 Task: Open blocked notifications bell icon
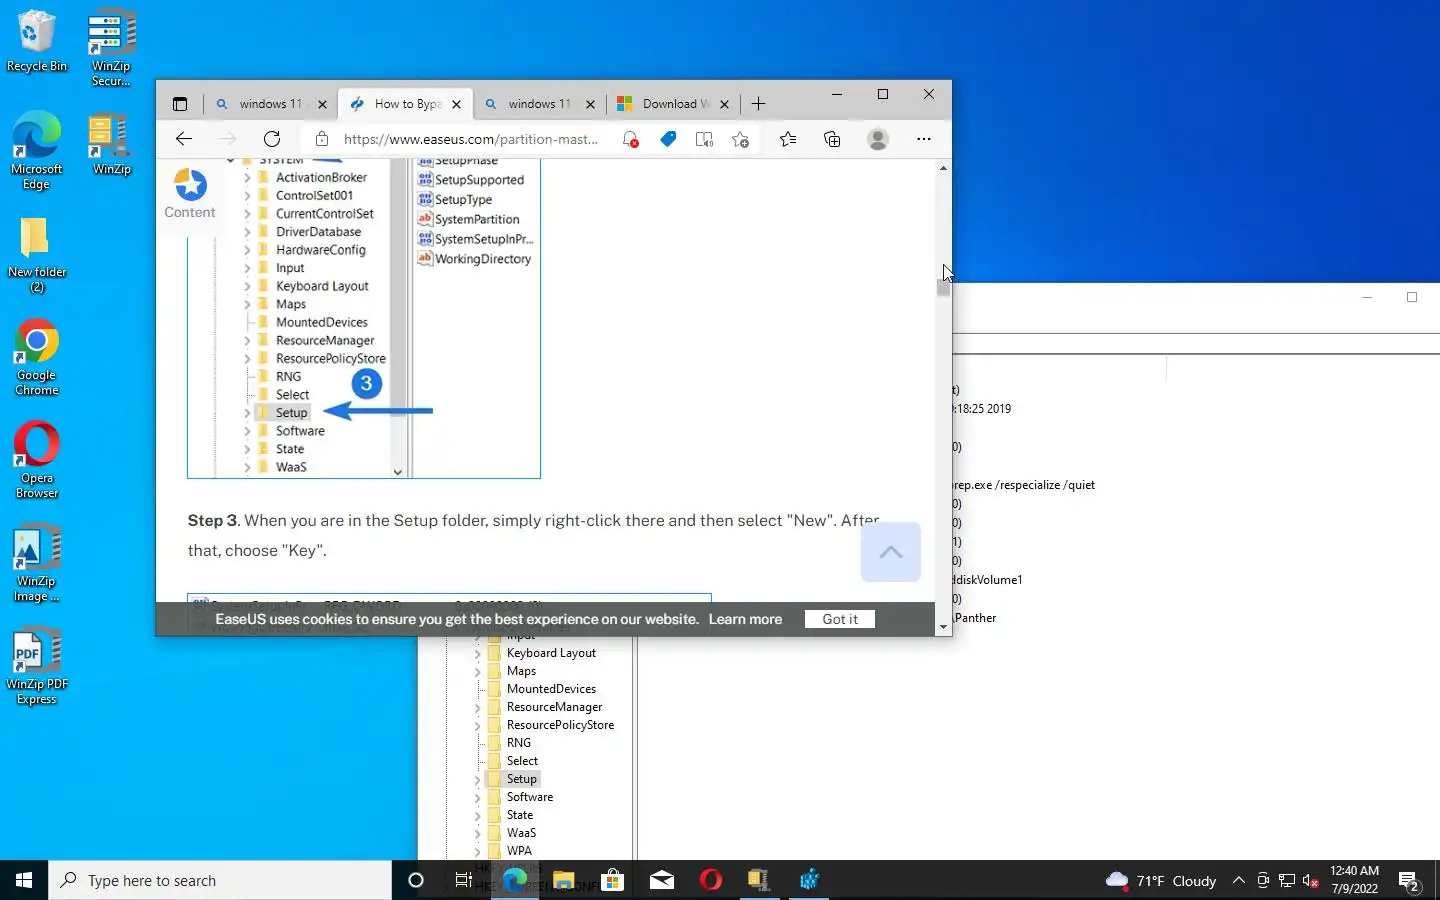pyautogui.click(x=630, y=139)
